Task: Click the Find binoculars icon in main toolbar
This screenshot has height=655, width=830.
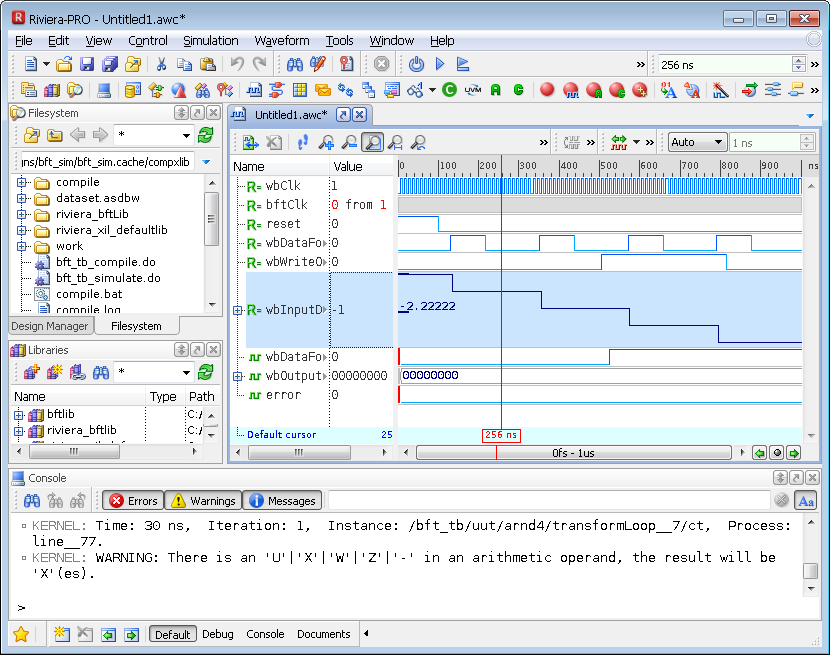Action: (x=295, y=65)
